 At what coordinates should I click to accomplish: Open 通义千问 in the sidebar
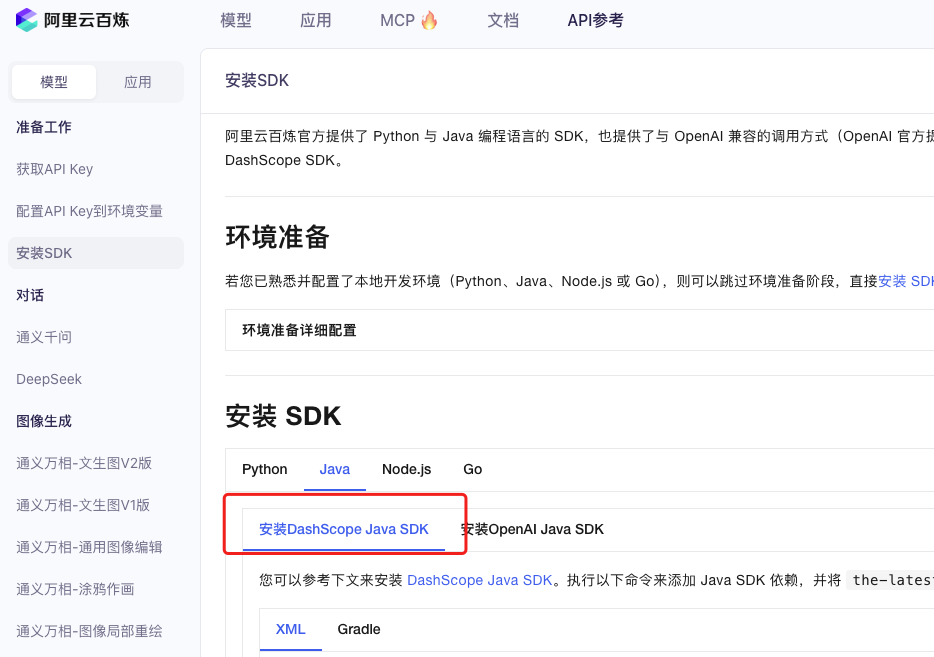click(44, 337)
